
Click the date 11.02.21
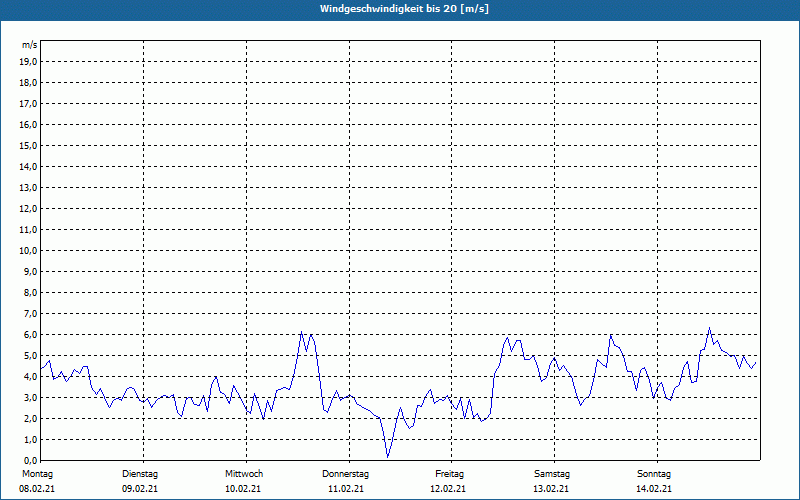[346, 489]
